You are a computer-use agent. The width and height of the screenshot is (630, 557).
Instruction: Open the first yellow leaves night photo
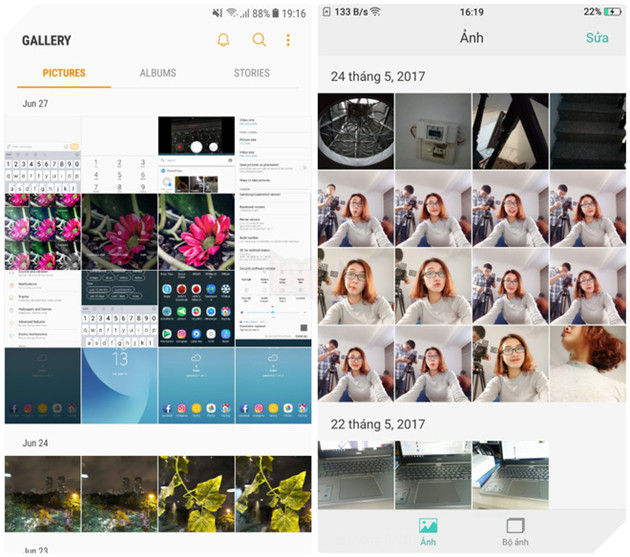pos(196,493)
